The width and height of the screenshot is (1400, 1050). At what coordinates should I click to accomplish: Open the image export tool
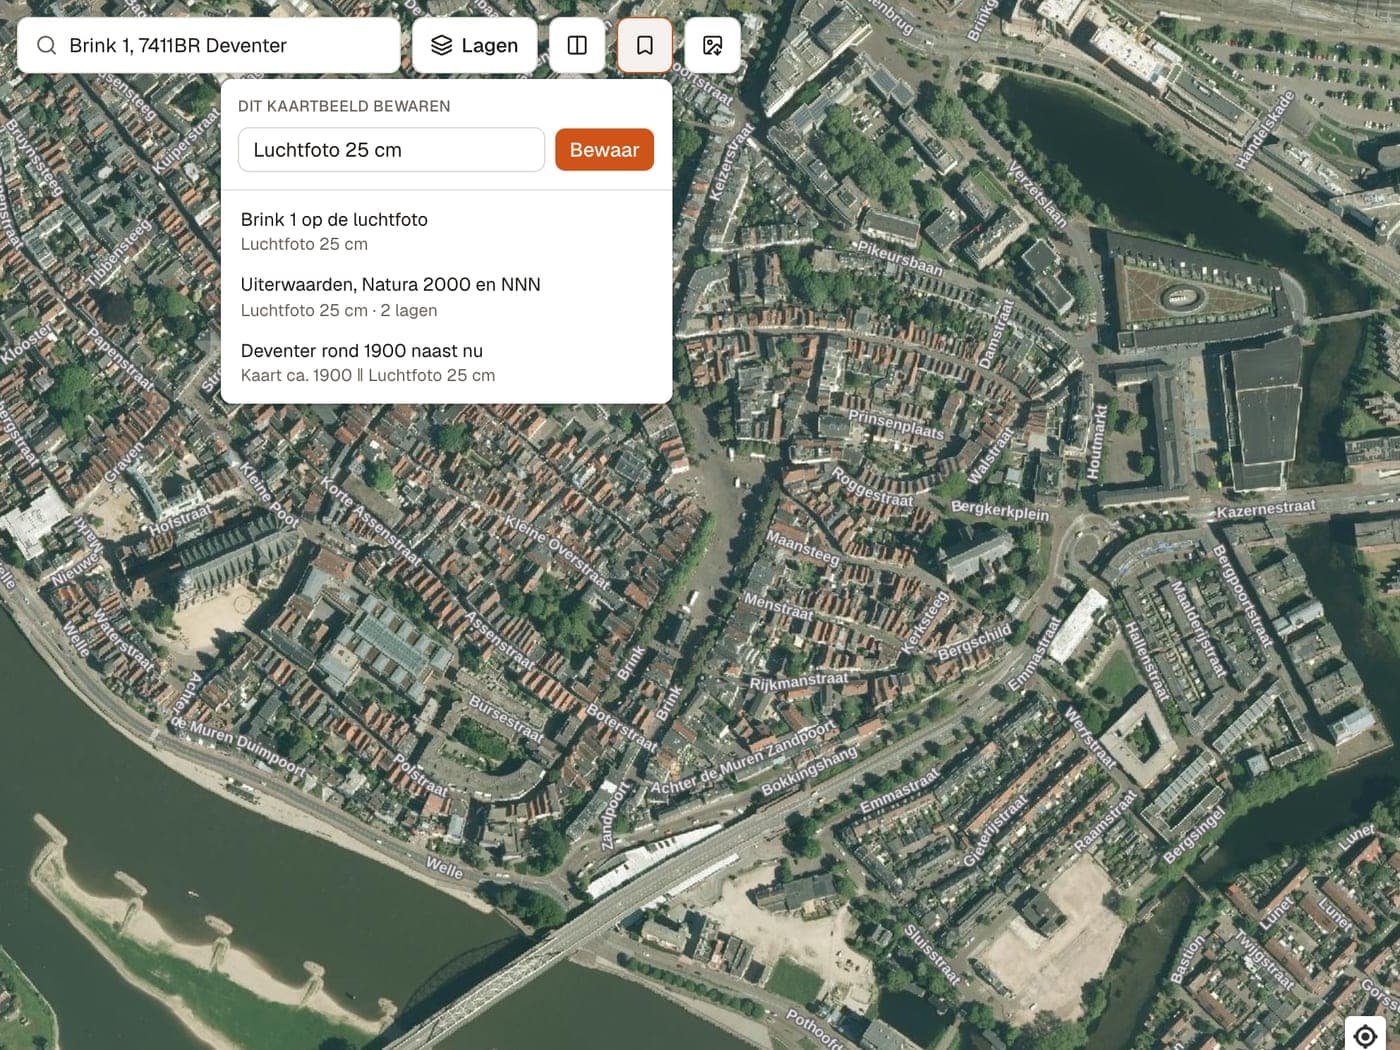point(713,45)
